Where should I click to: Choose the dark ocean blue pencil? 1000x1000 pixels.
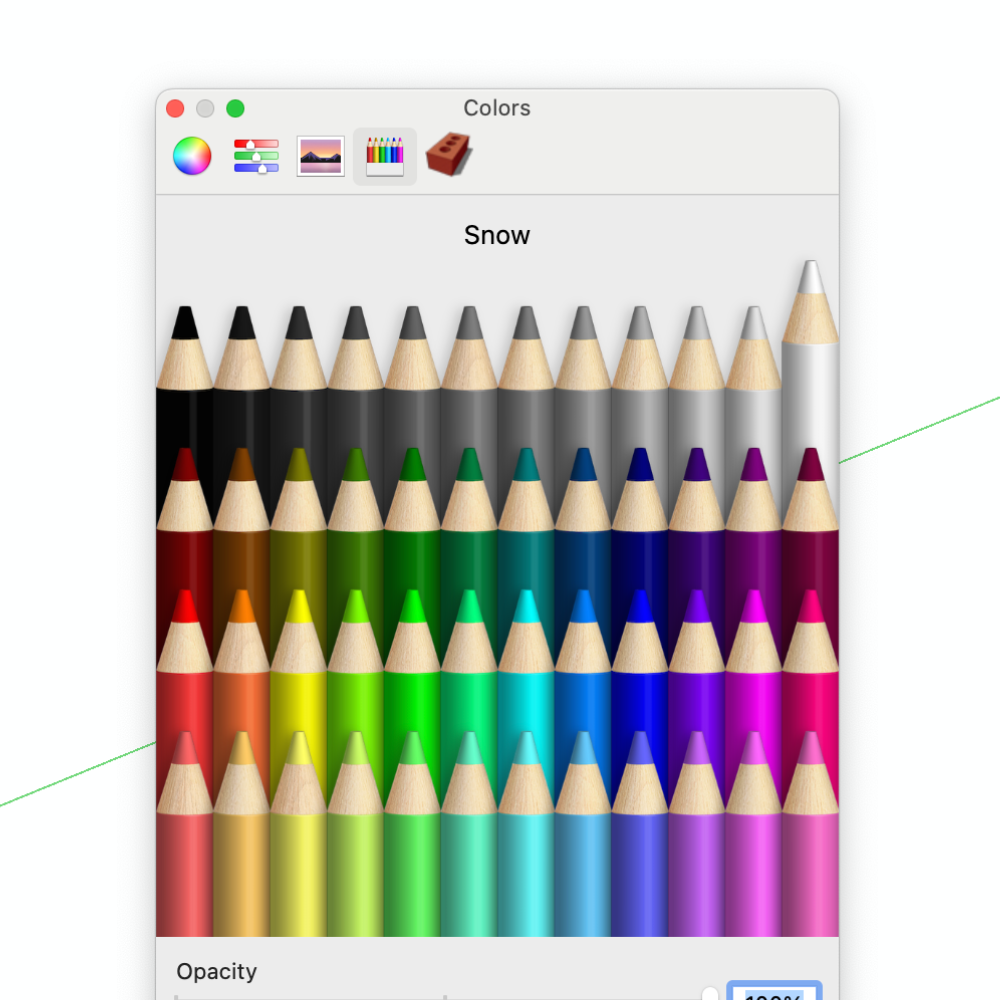pyautogui.click(x=583, y=518)
